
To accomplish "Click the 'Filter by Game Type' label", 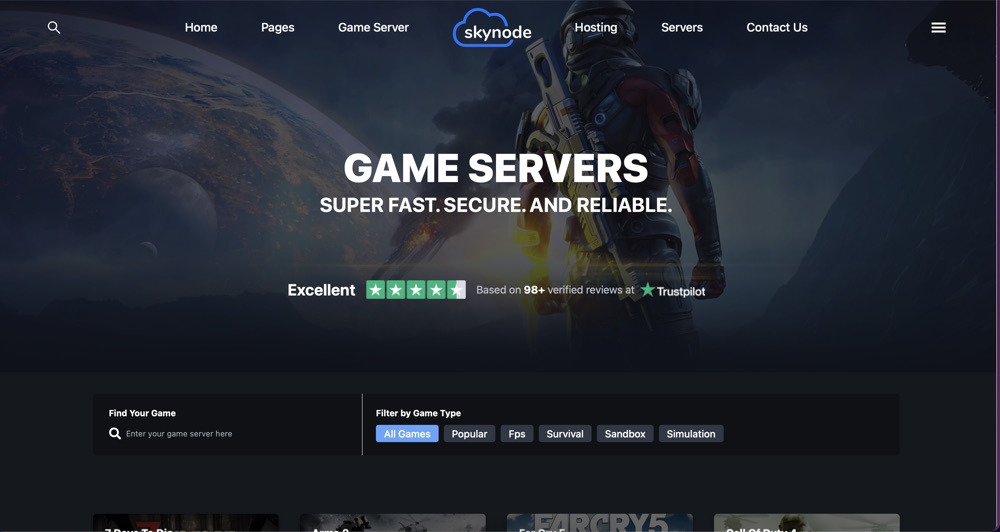I will 418,413.
